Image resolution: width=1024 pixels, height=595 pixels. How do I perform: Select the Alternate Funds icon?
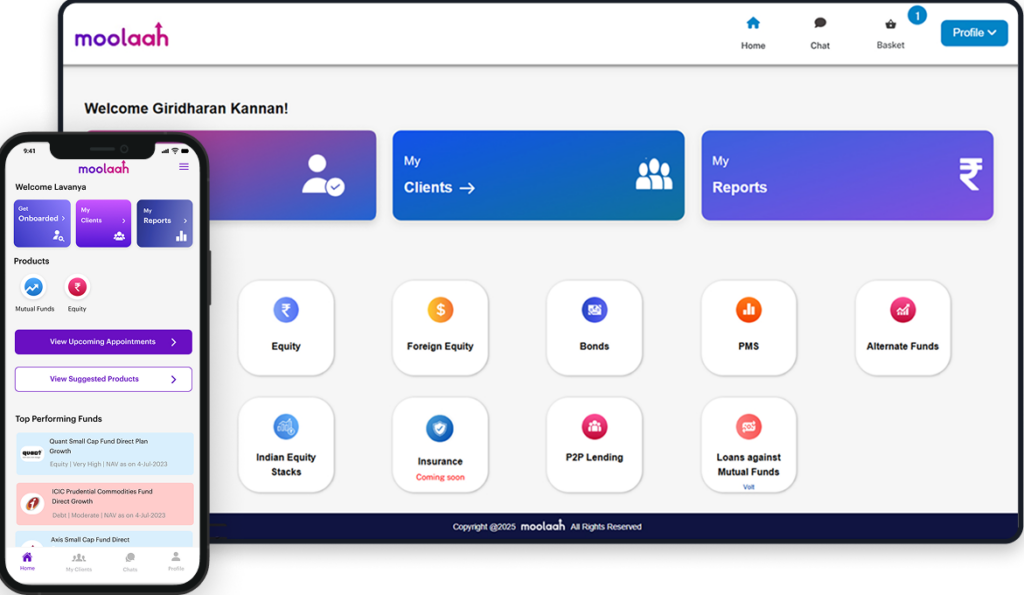point(902,311)
